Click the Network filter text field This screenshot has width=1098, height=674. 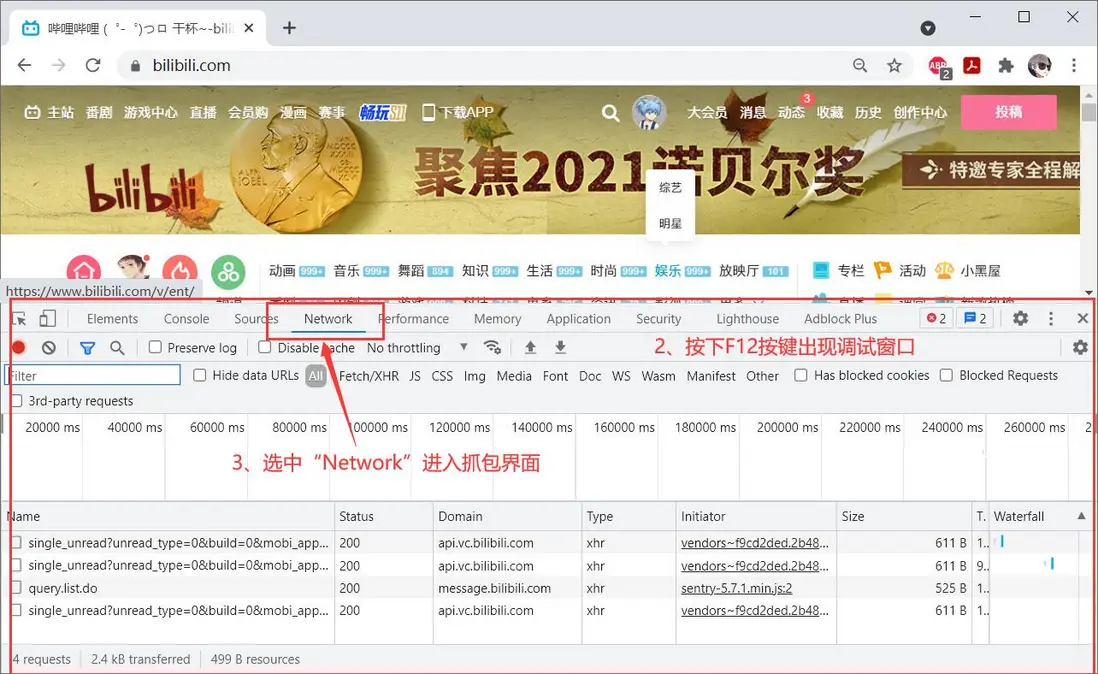pyautogui.click(x=92, y=375)
